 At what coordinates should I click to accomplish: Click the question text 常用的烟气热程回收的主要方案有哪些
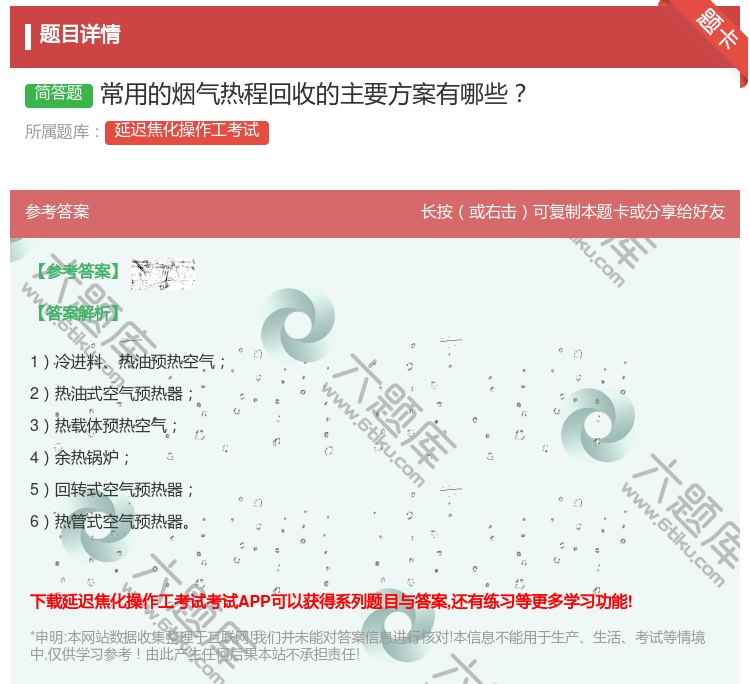pos(314,94)
